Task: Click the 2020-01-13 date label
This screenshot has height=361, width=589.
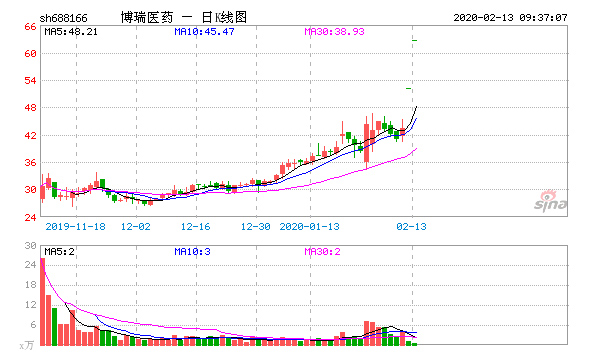Action: (310, 227)
